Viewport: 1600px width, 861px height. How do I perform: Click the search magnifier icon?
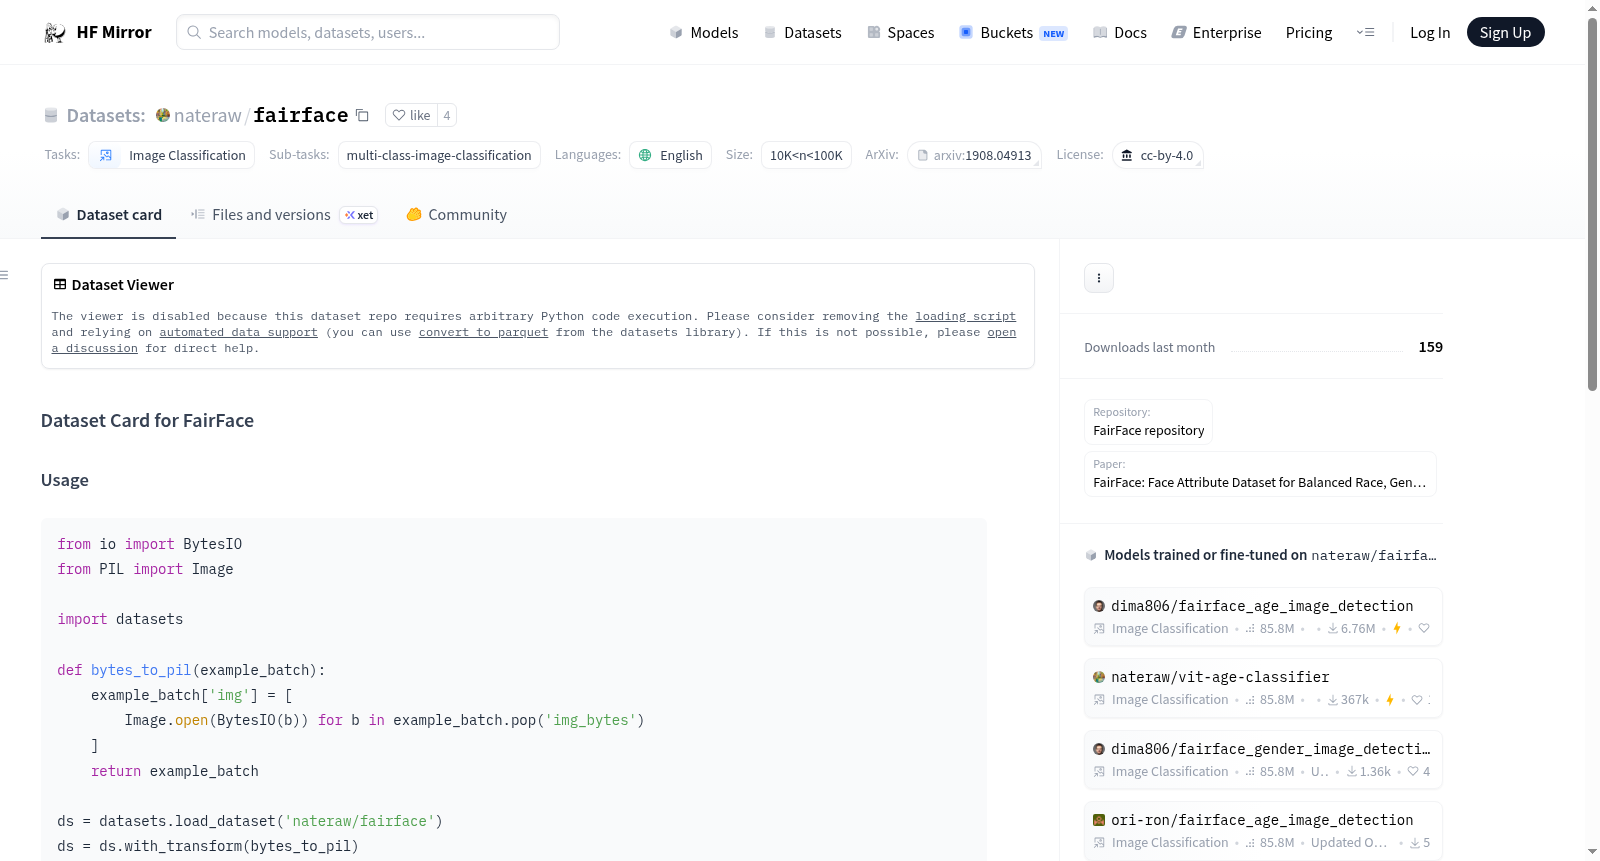[194, 32]
